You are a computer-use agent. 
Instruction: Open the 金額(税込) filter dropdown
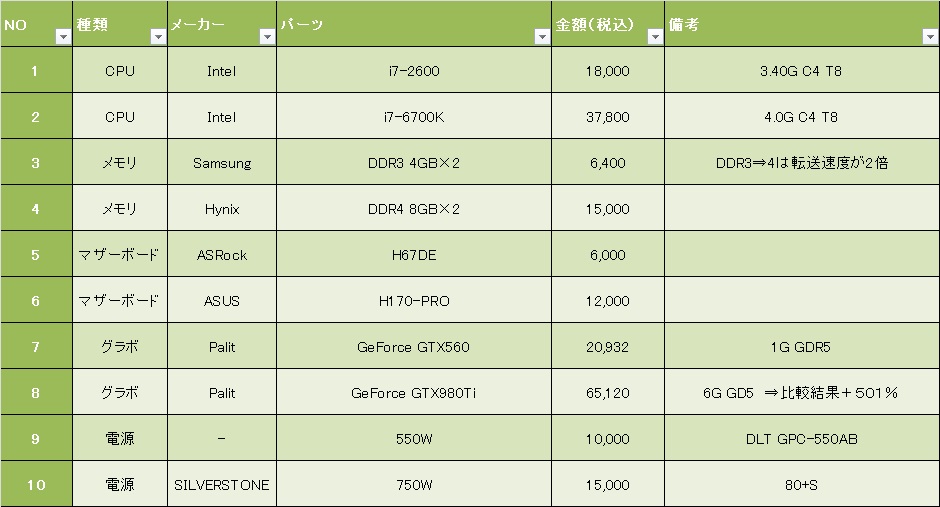coord(654,37)
